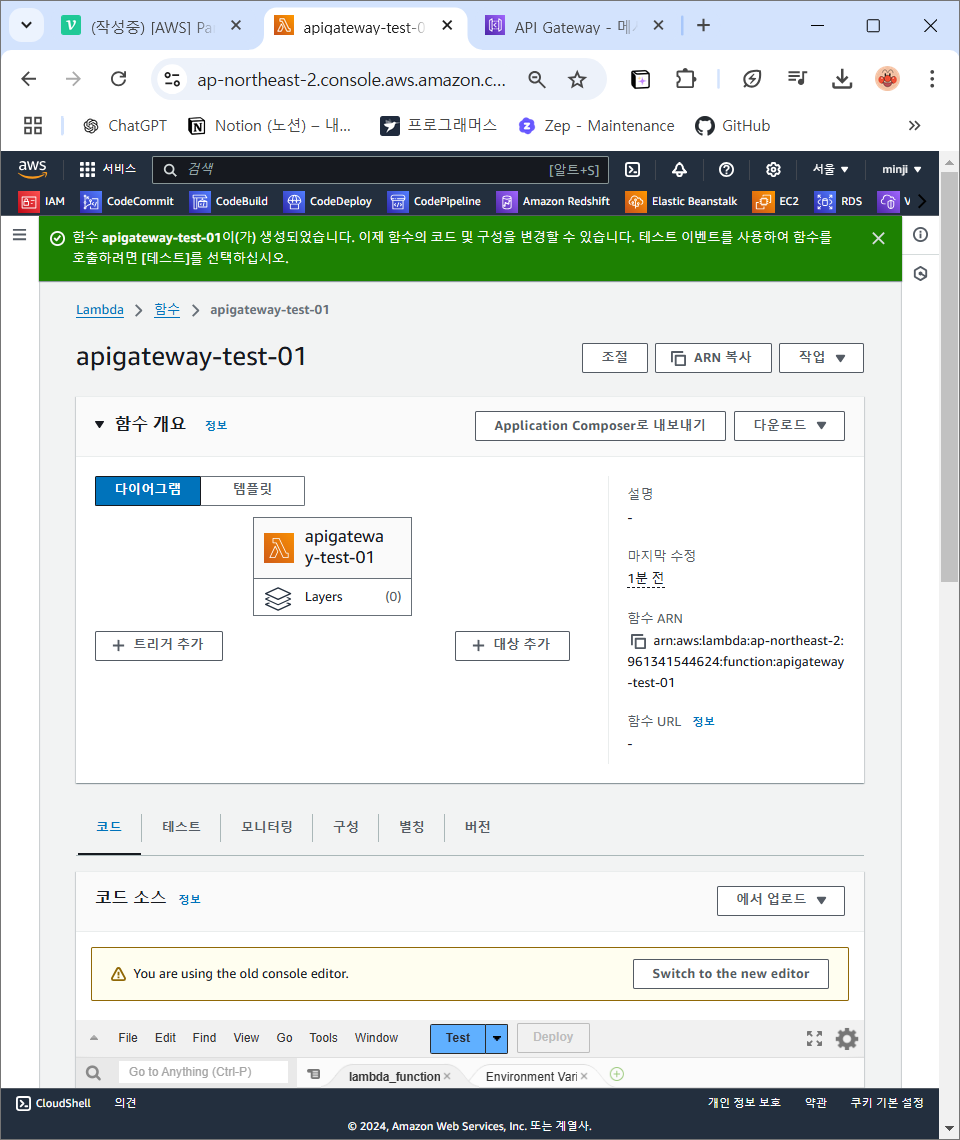Open AWS notifications bell
Viewport: 960px width, 1140px height.
(679, 169)
